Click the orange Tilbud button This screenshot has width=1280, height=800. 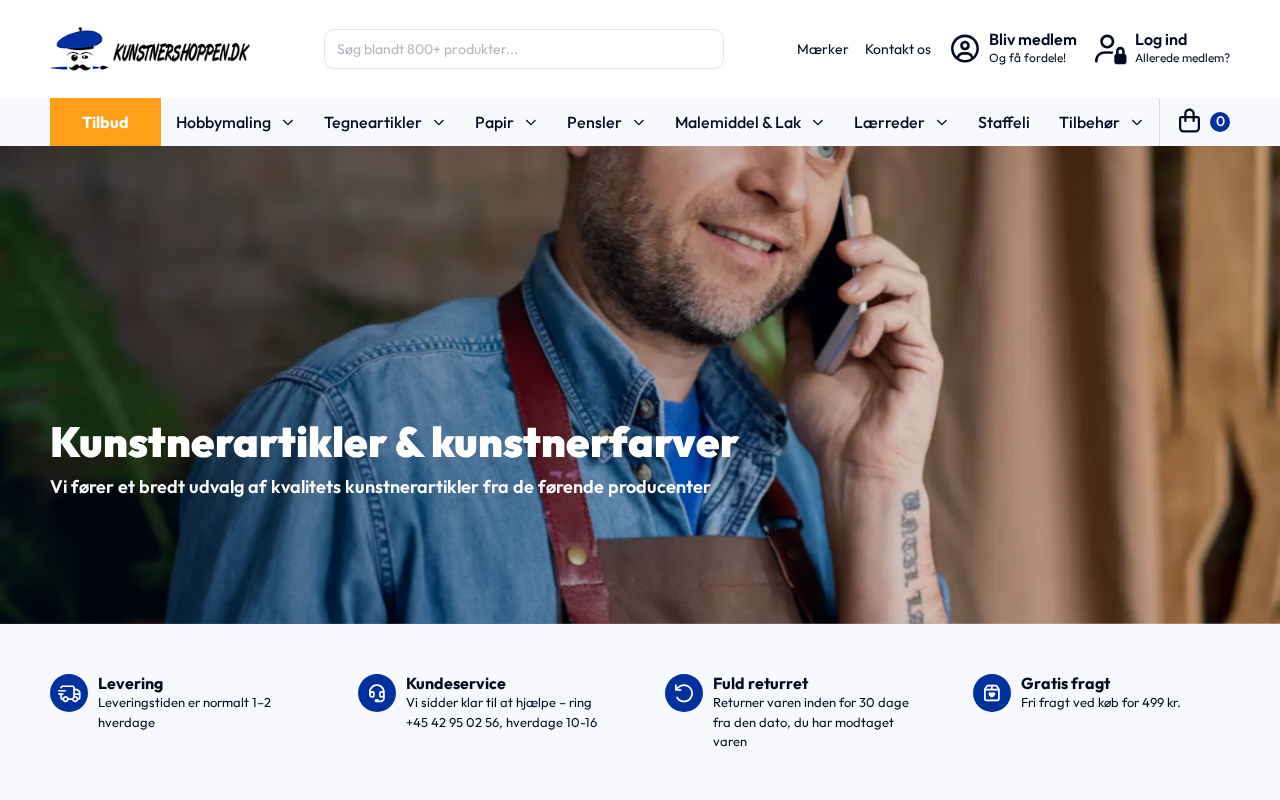coord(105,122)
